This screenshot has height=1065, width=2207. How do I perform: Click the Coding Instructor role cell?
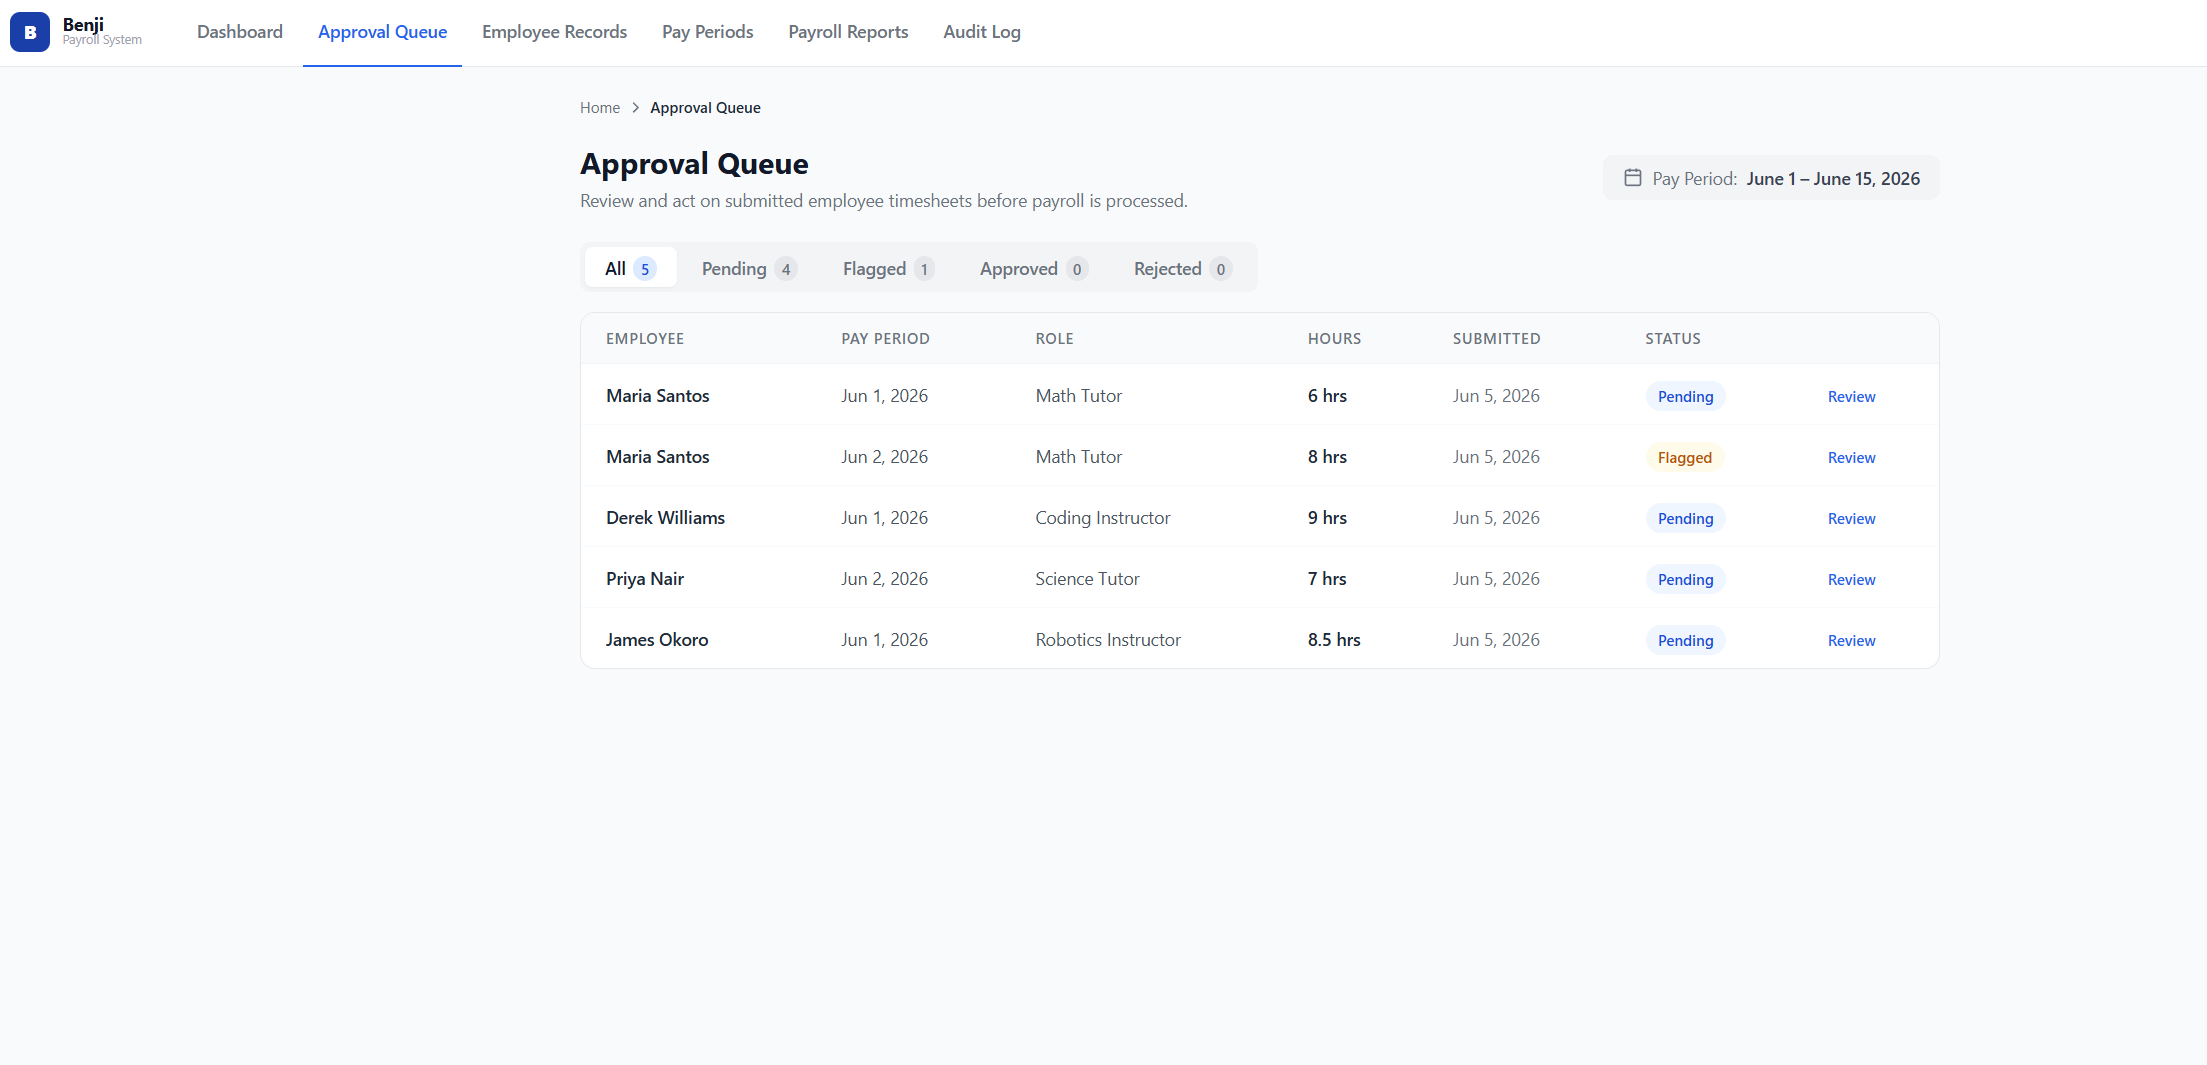(1102, 517)
